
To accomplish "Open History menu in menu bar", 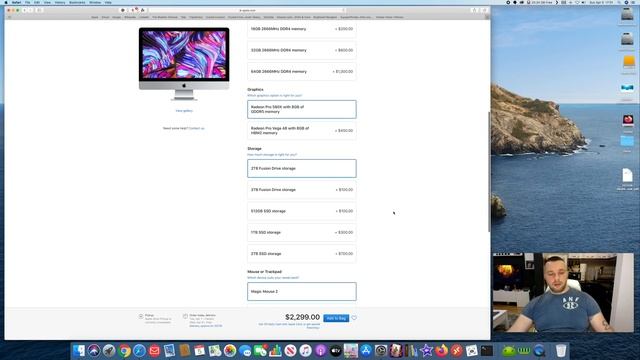I will click(x=60, y=2).
